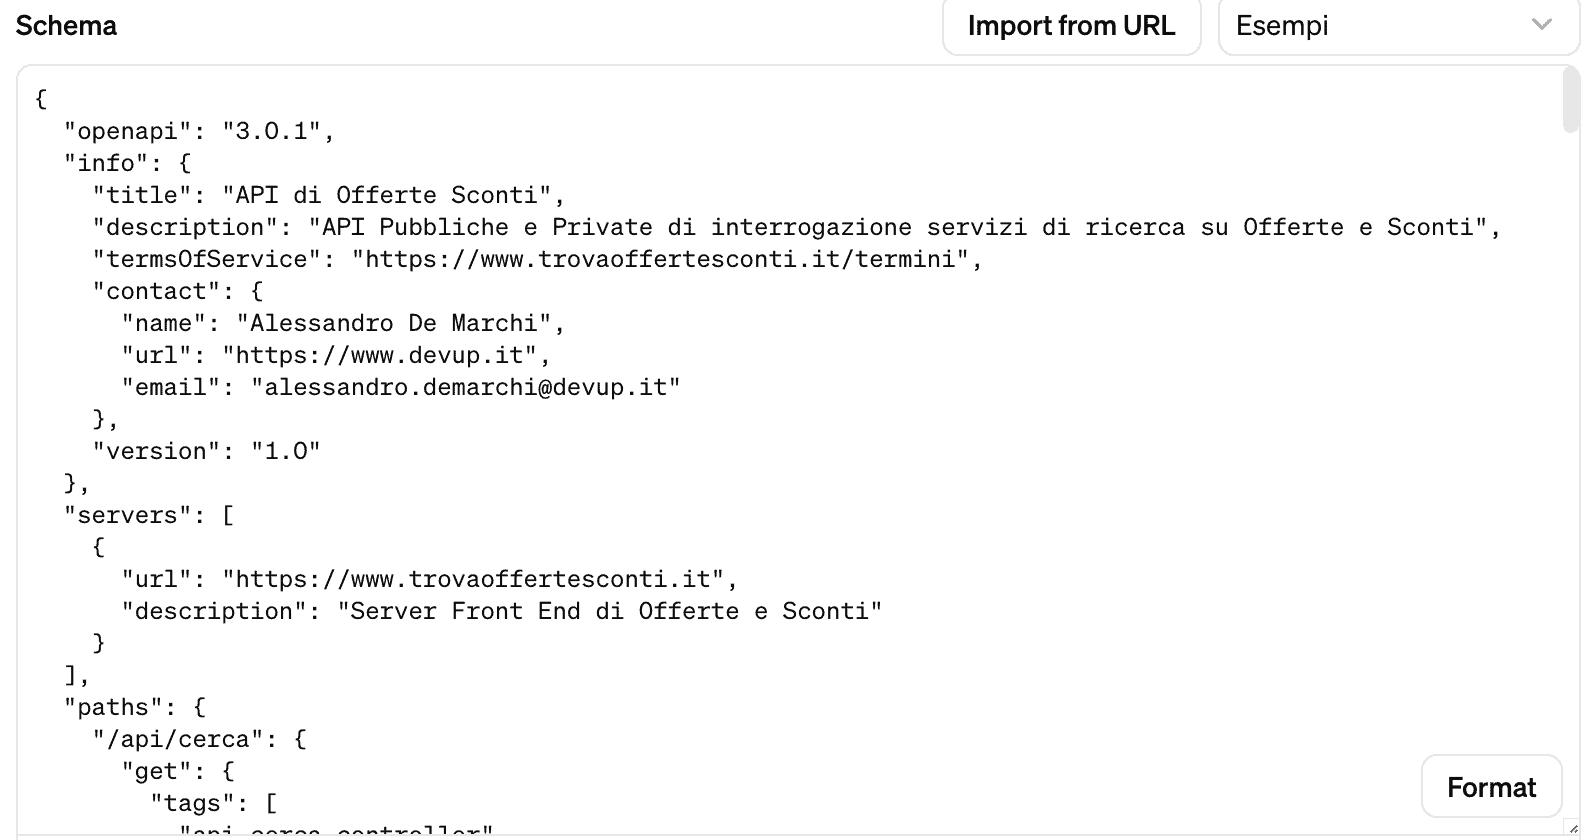Screen dimensions: 1588x840
Task: Click the textarea resize handle corner
Action: [1574, 828]
